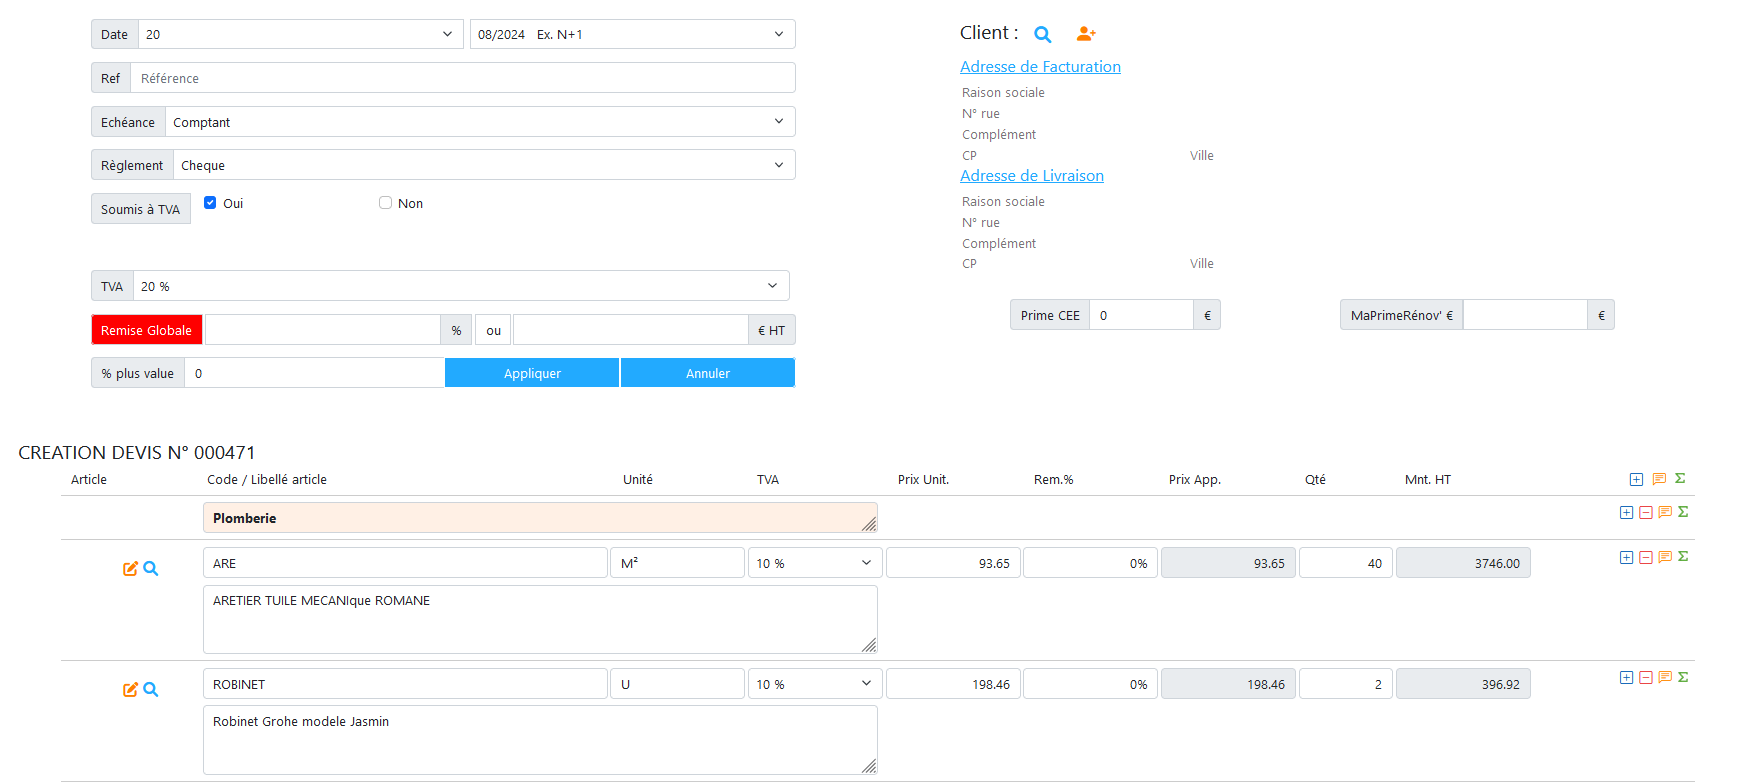Click the Appliquer button
Screen dimensions: 1757x782
coord(532,373)
